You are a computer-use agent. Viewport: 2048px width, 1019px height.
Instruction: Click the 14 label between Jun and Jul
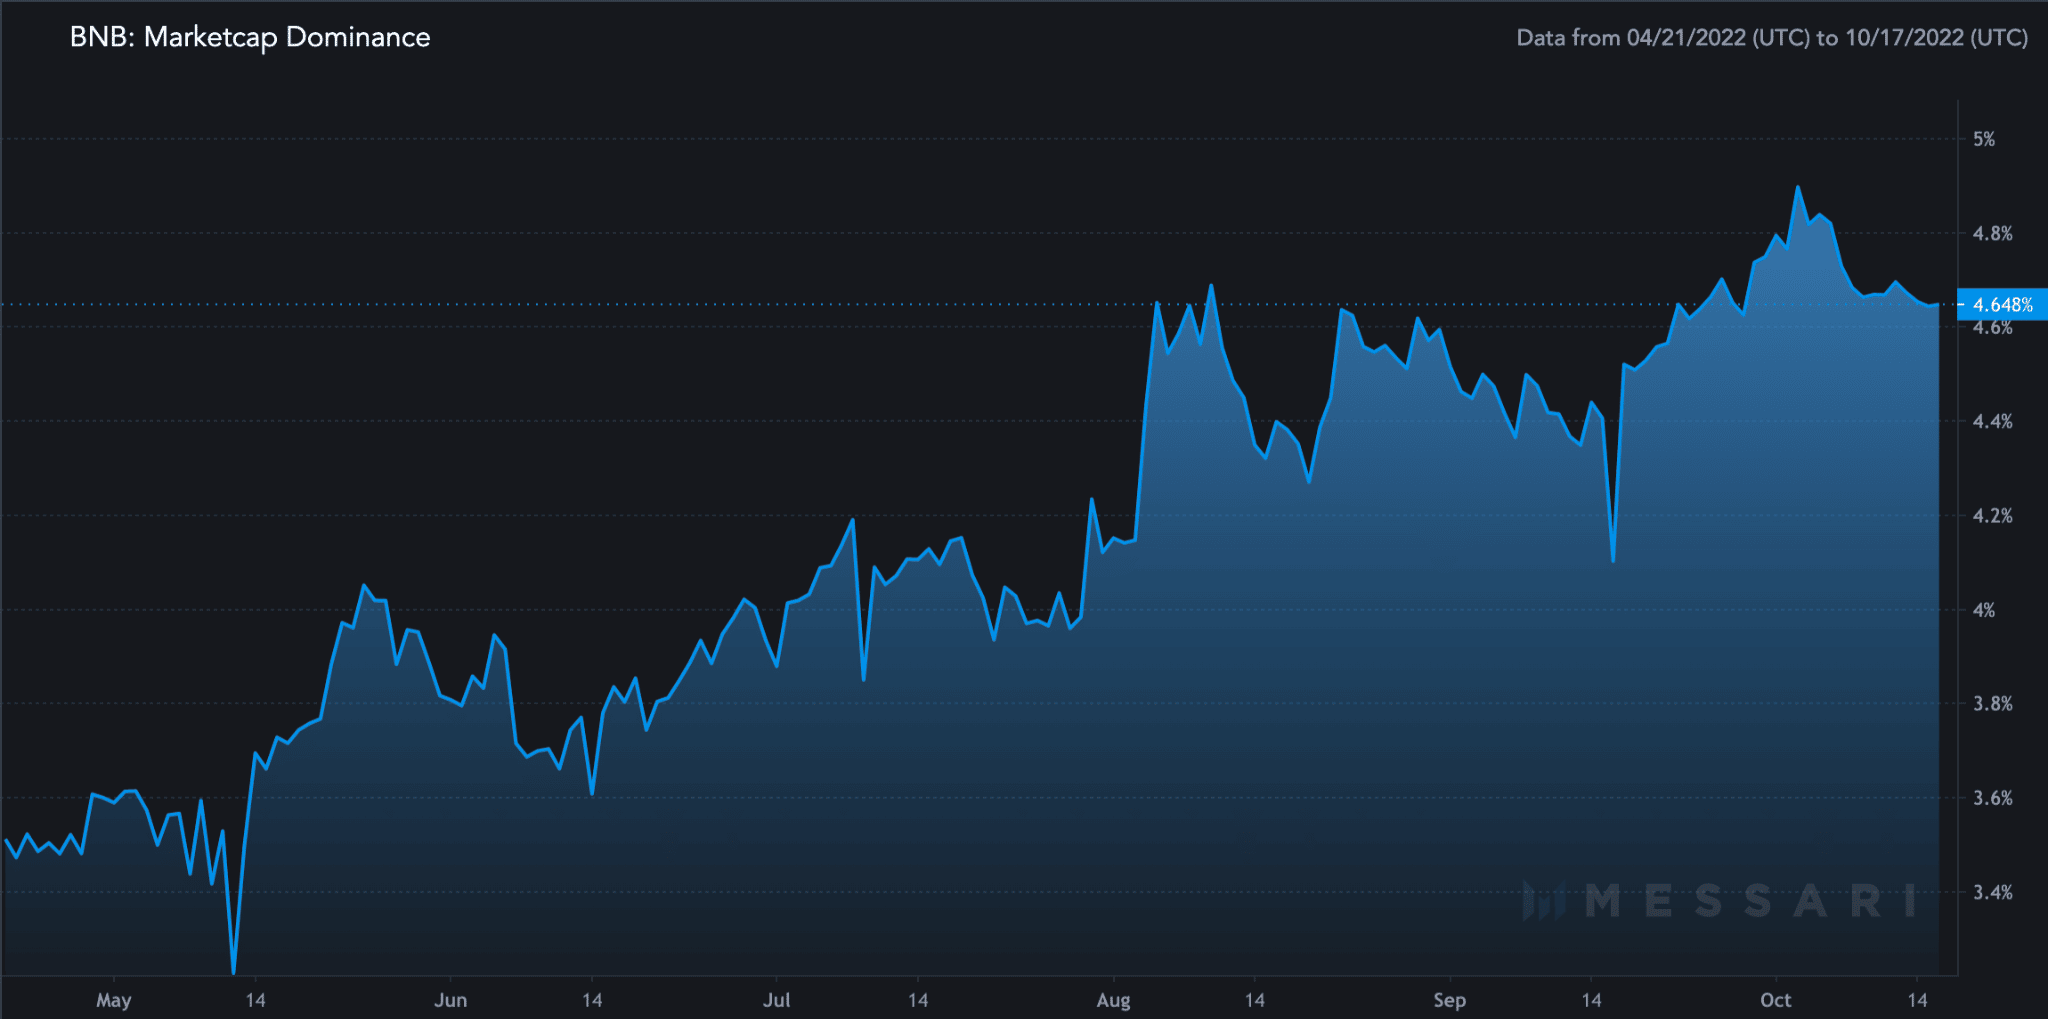(592, 1000)
